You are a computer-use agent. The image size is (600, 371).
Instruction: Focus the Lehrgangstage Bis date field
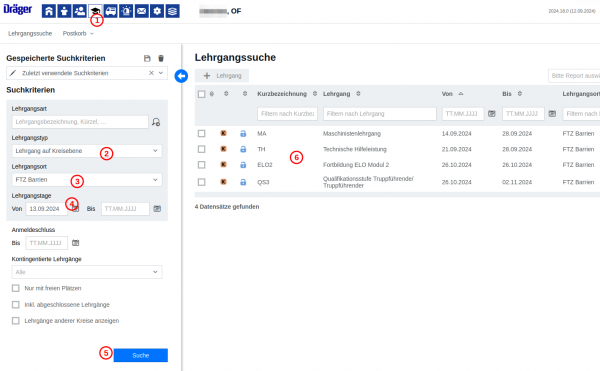pyautogui.click(x=125, y=209)
